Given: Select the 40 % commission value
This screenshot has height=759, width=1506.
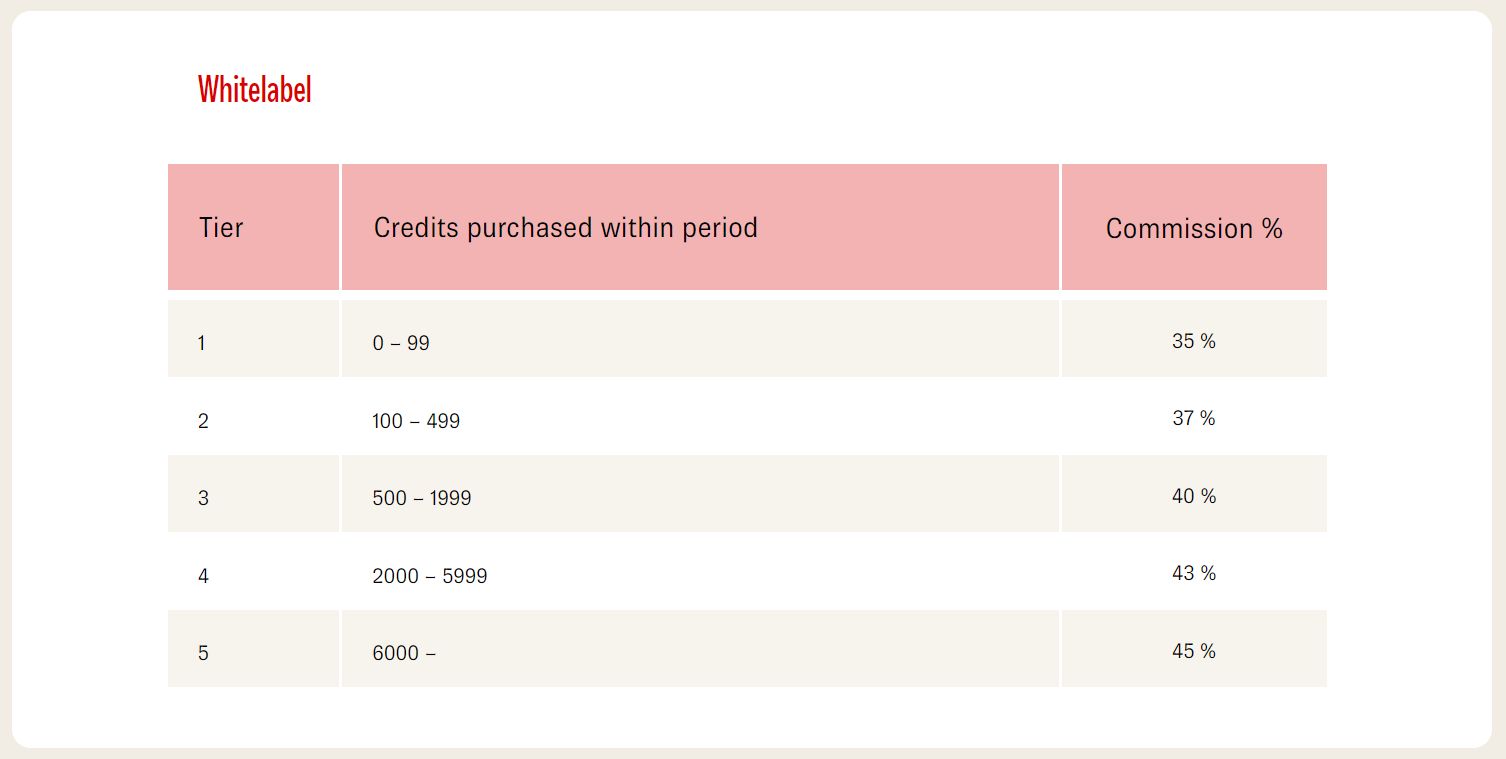Looking at the screenshot, I should (1193, 496).
